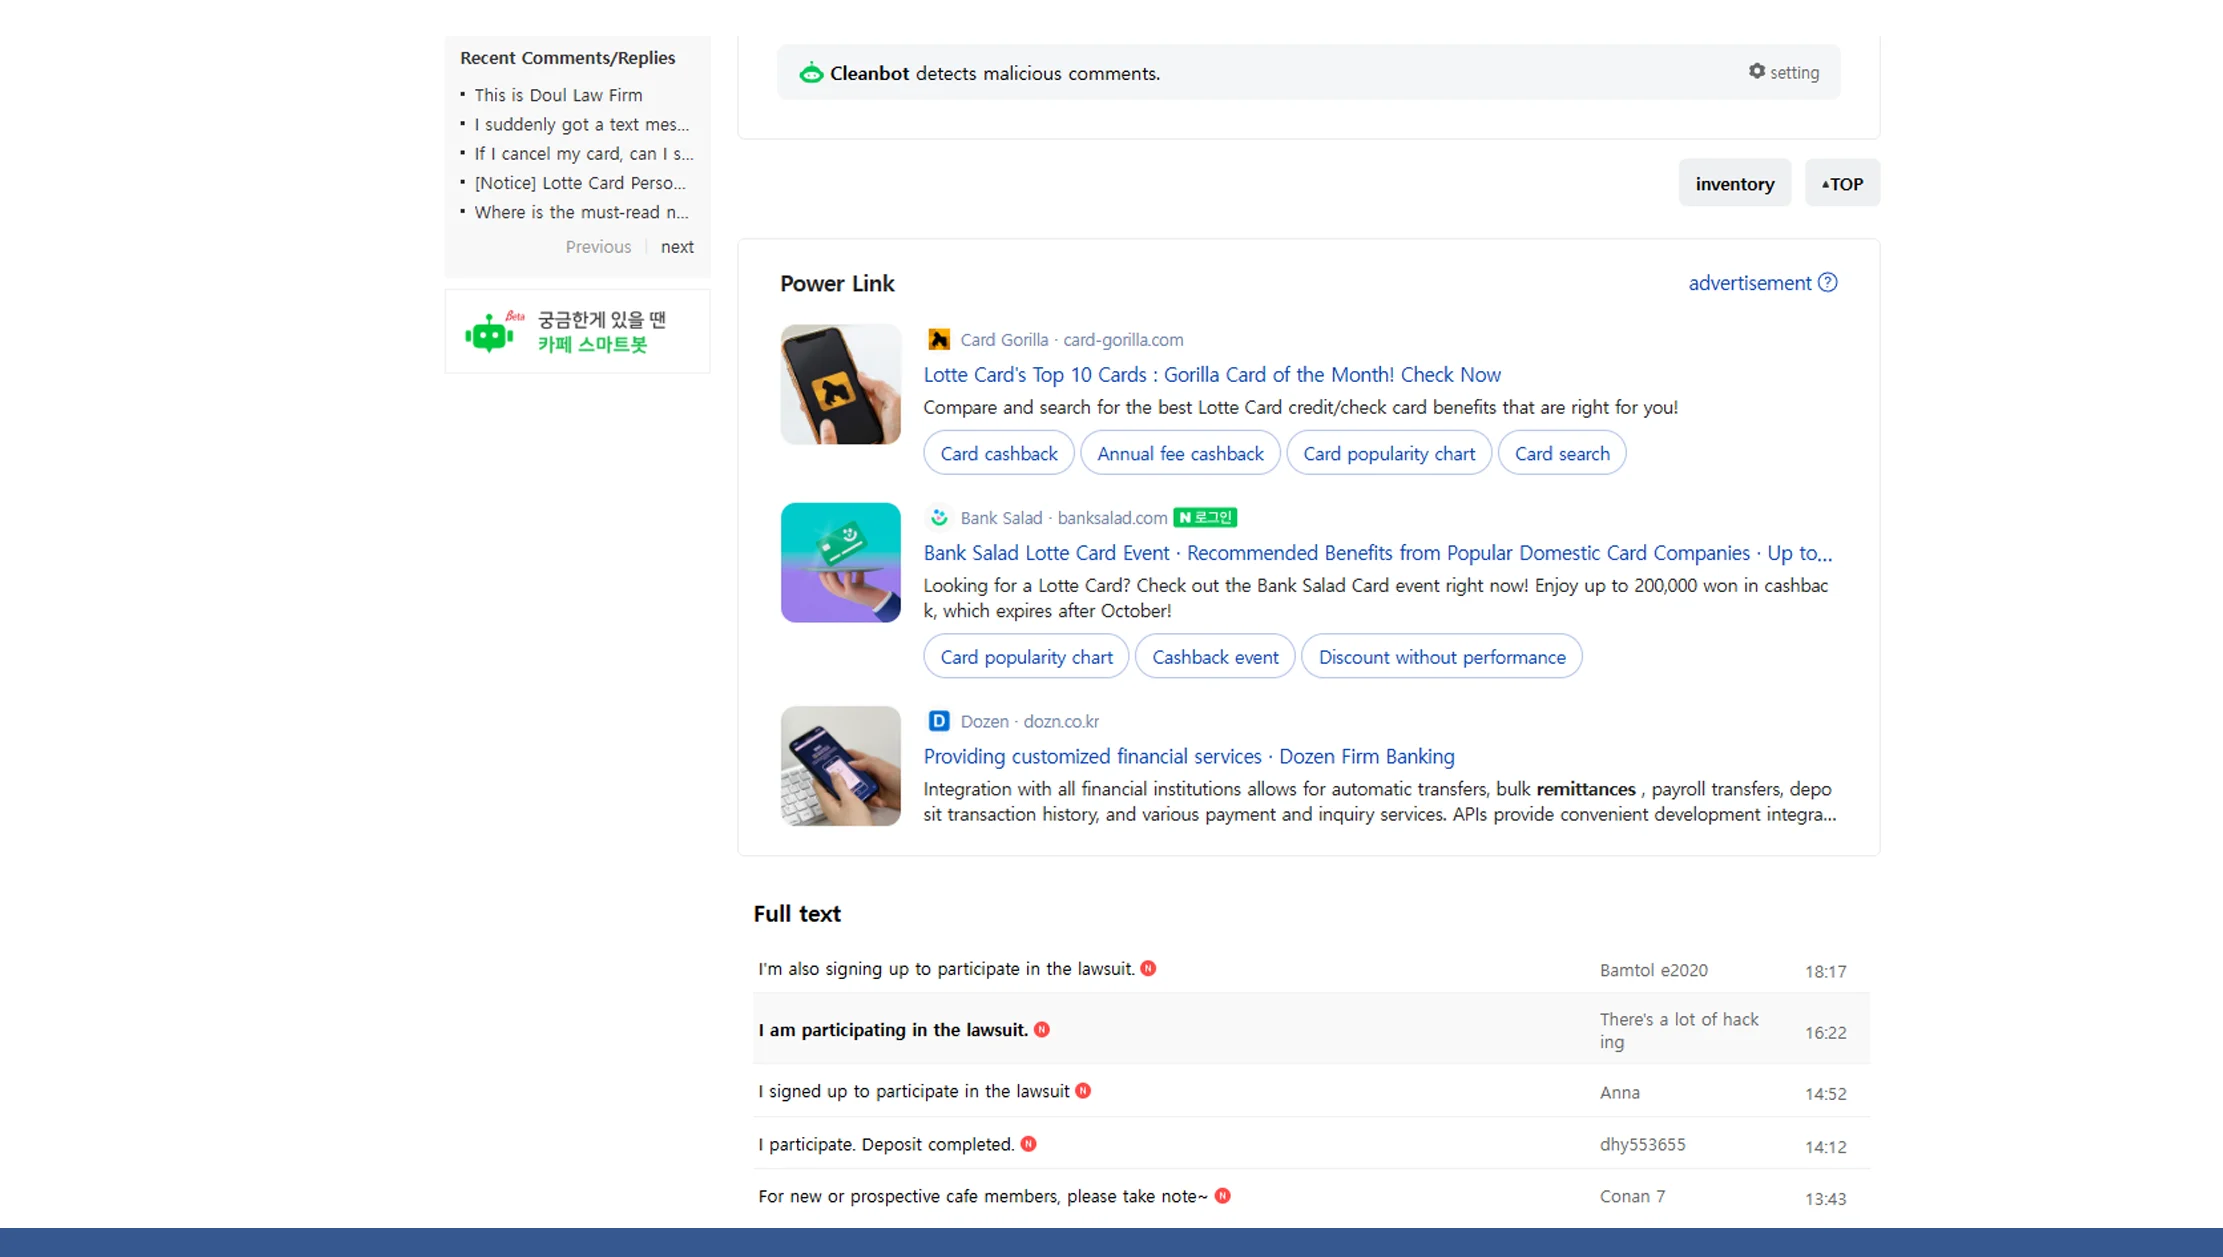Click the TOP button
Viewport: 2223px width, 1257px height.
pos(1841,183)
